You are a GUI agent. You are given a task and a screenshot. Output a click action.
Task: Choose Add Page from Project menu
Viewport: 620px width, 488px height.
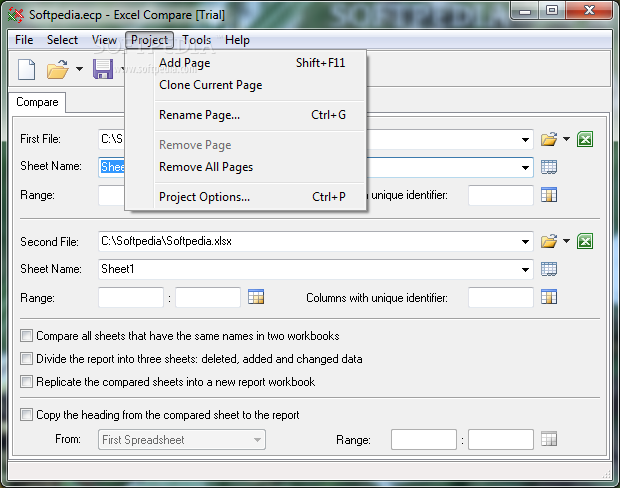tap(246, 63)
